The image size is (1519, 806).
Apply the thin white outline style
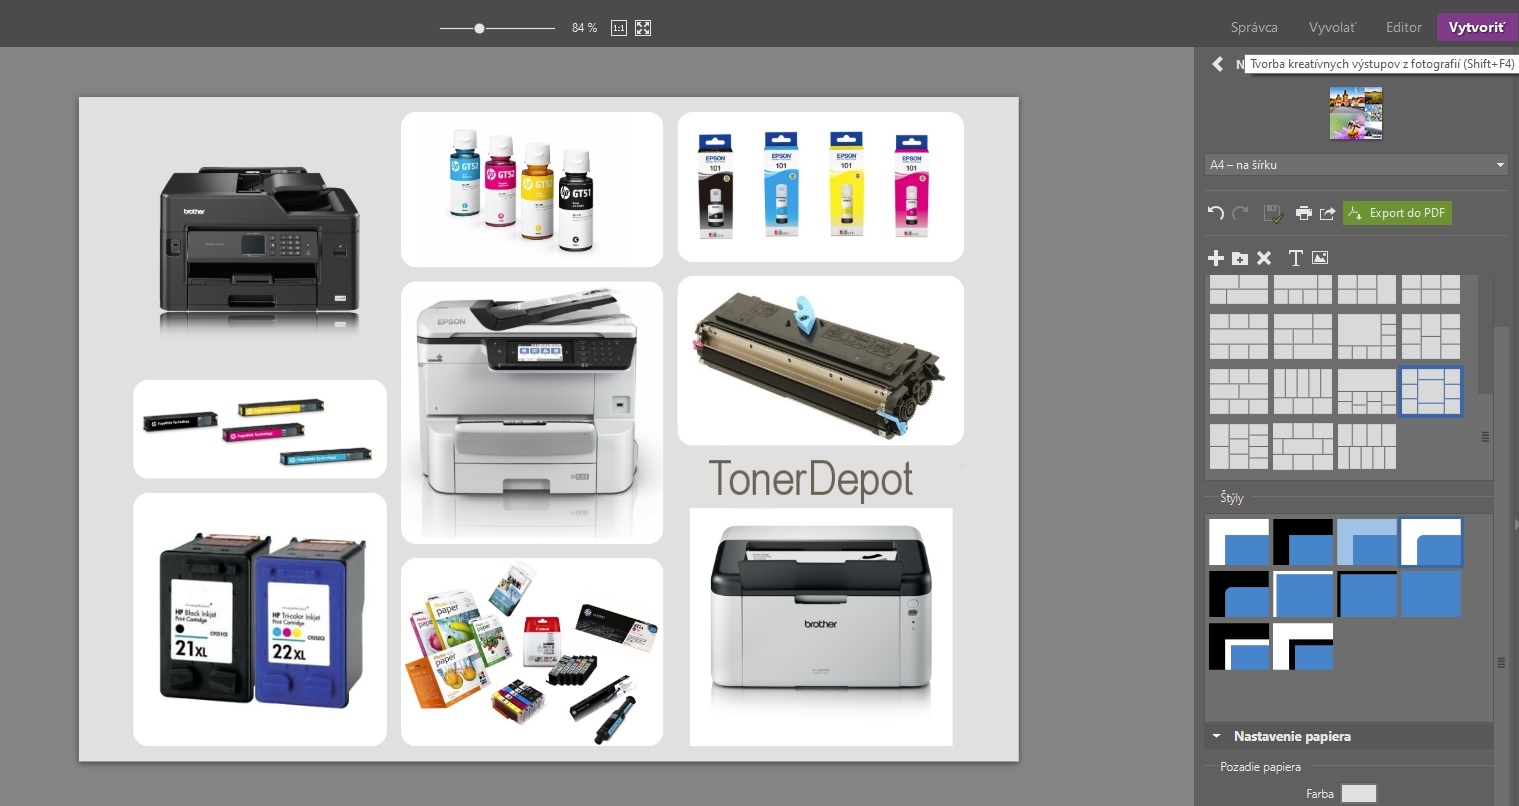click(1303, 594)
